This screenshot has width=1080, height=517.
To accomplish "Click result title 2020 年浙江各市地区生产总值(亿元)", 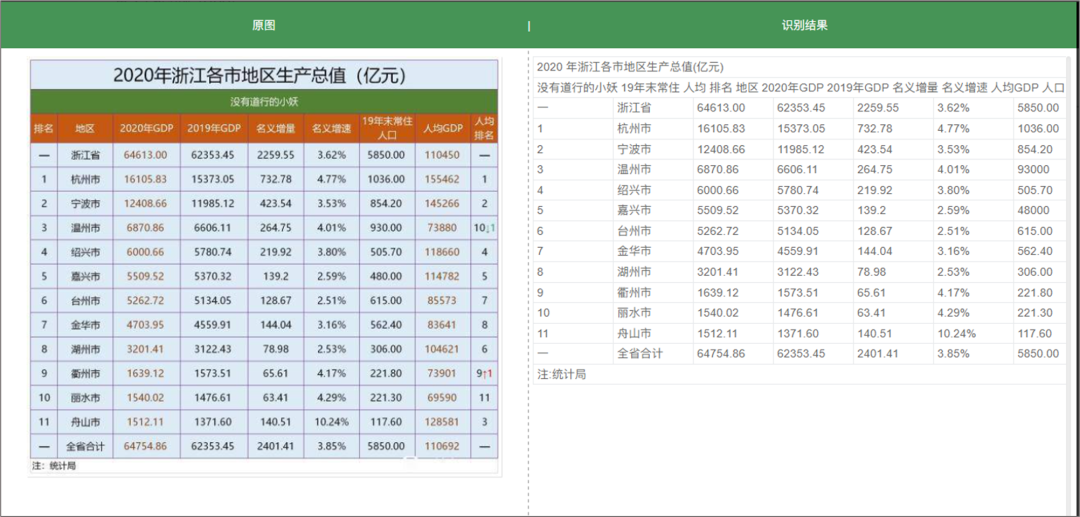I will 630,67.
